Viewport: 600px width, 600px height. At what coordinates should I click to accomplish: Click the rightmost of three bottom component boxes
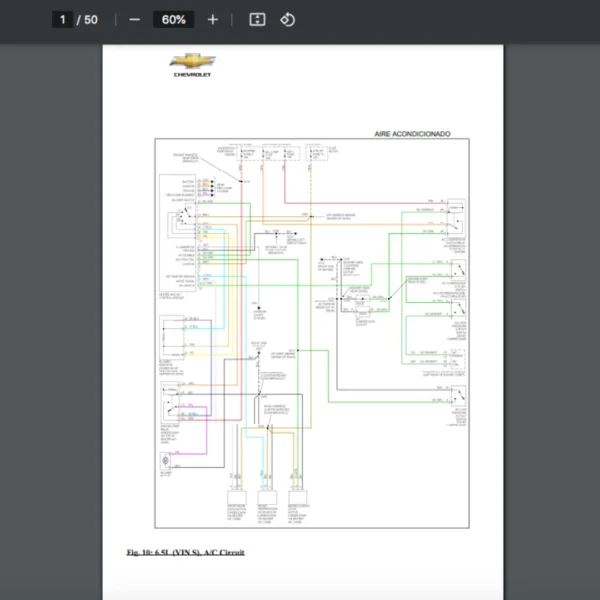click(x=298, y=497)
